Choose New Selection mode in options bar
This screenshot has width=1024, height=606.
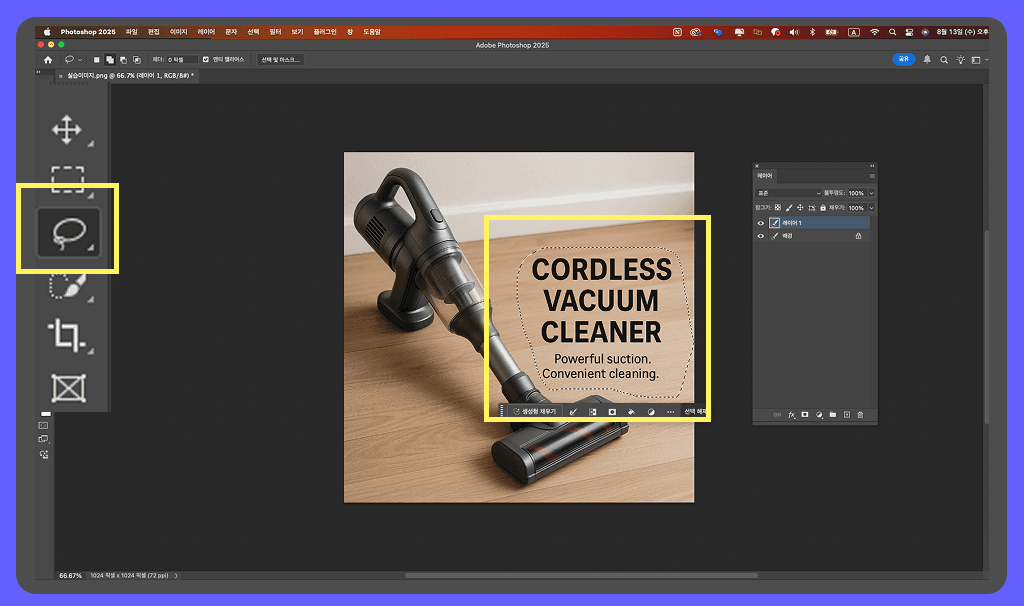click(97, 59)
